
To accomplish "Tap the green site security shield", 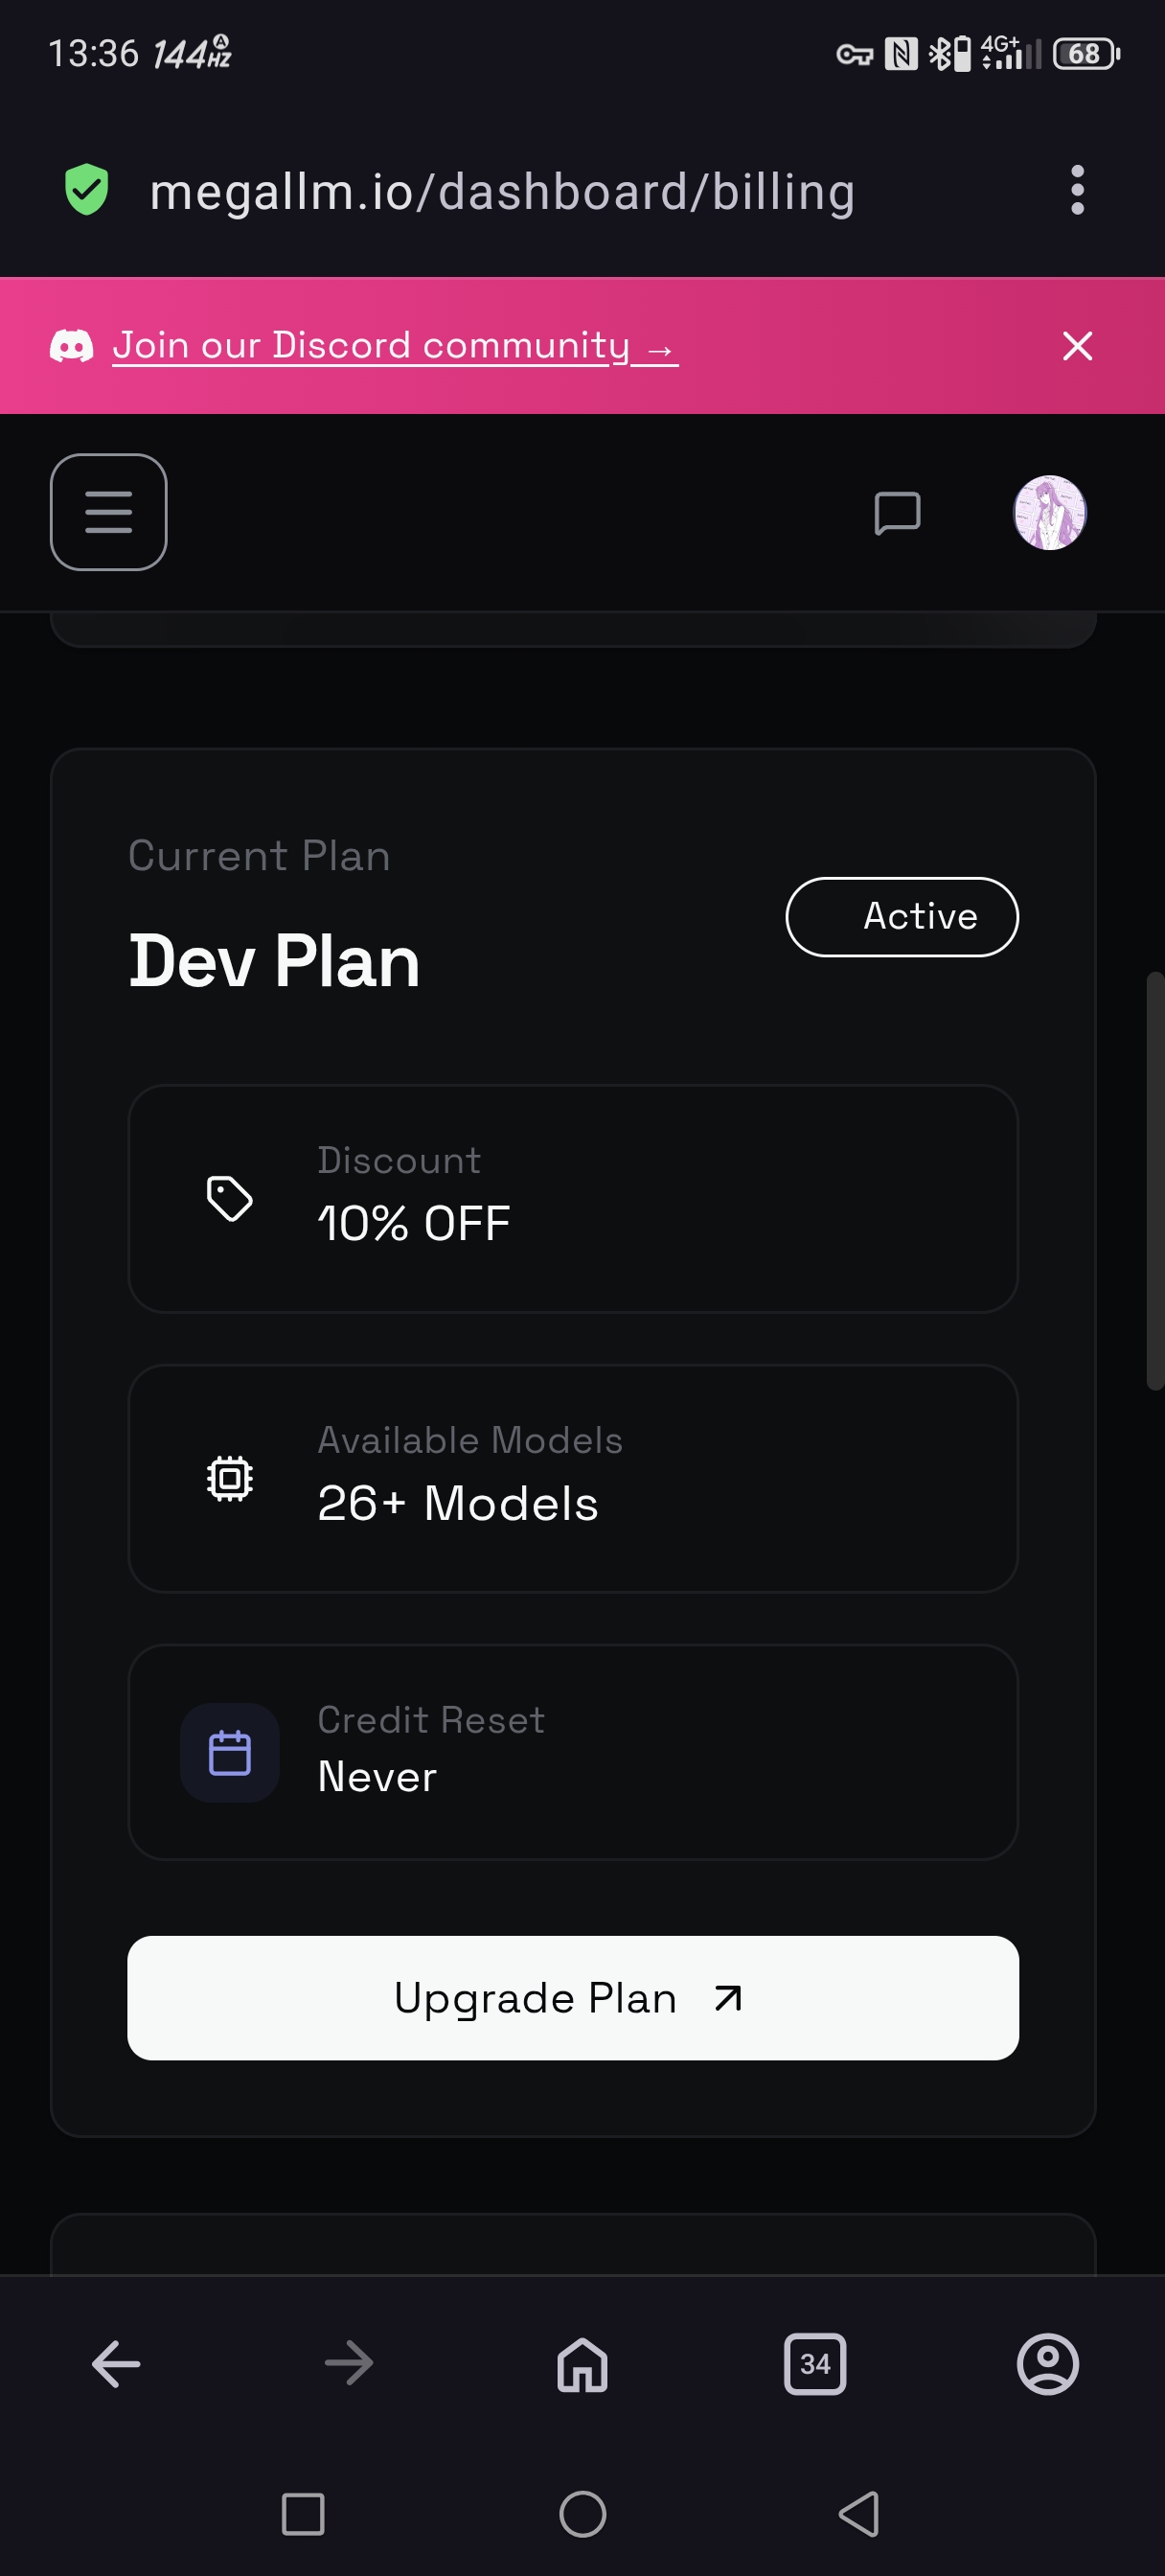I will [x=87, y=190].
